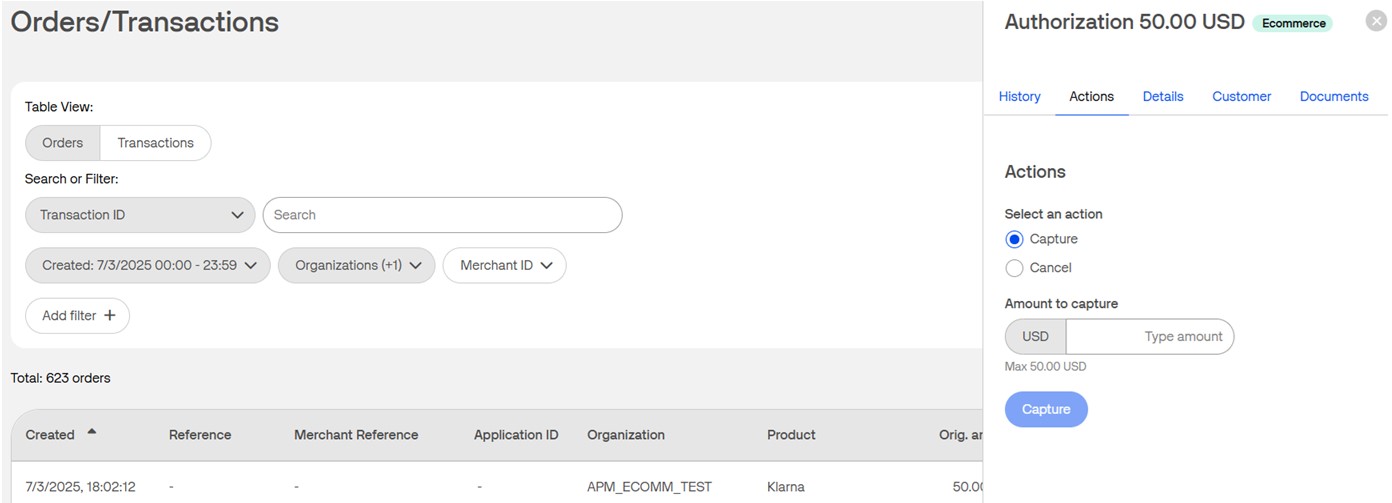The image size is (1392, 503).
Task: Close the Authorization side panel
Action: pos(1376,21)
